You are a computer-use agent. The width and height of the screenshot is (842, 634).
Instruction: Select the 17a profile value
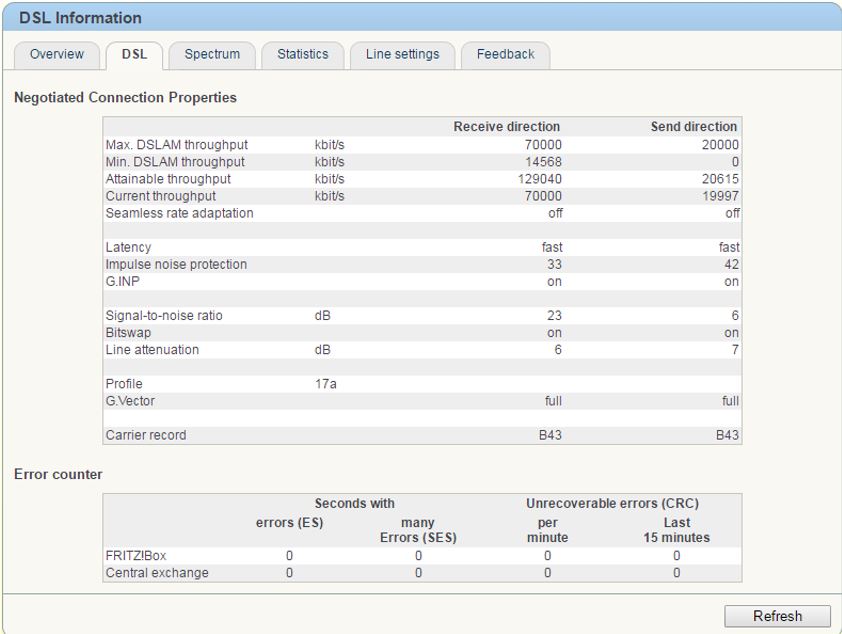(325, 384)
